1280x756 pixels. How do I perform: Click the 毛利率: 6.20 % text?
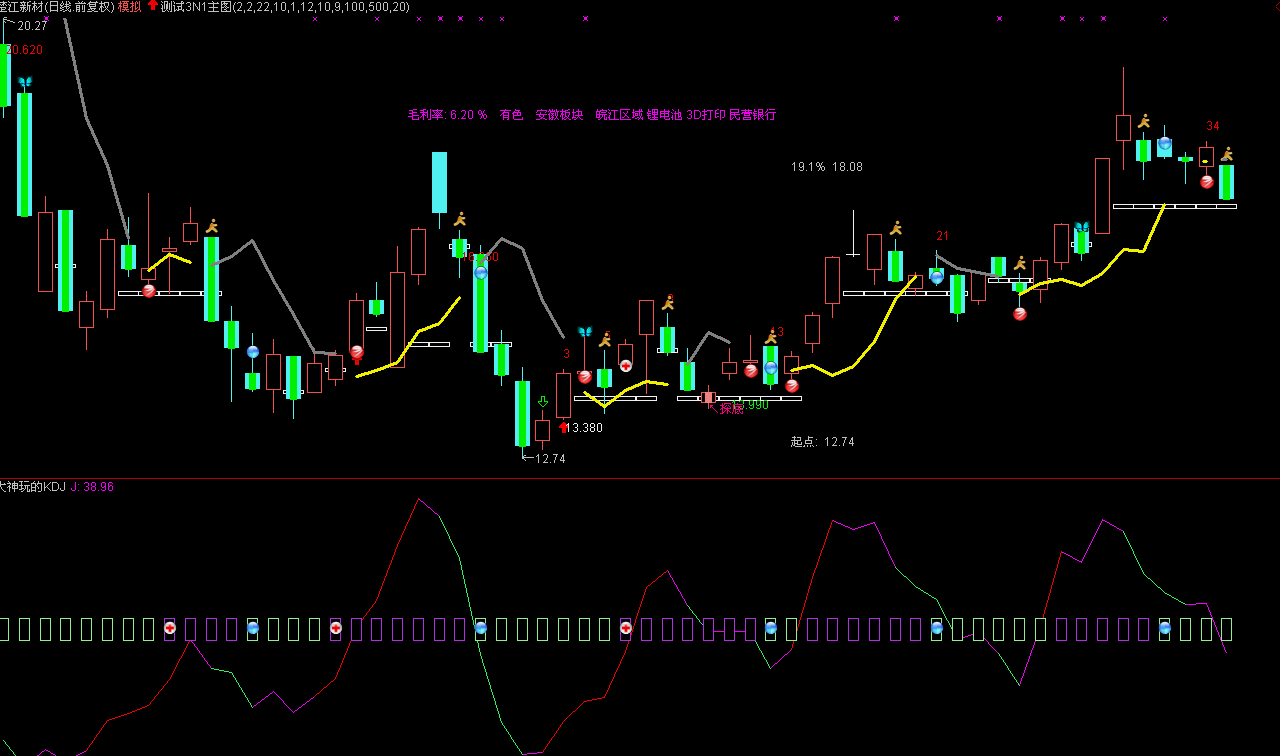pyautogui.click(x=448, y=115)
